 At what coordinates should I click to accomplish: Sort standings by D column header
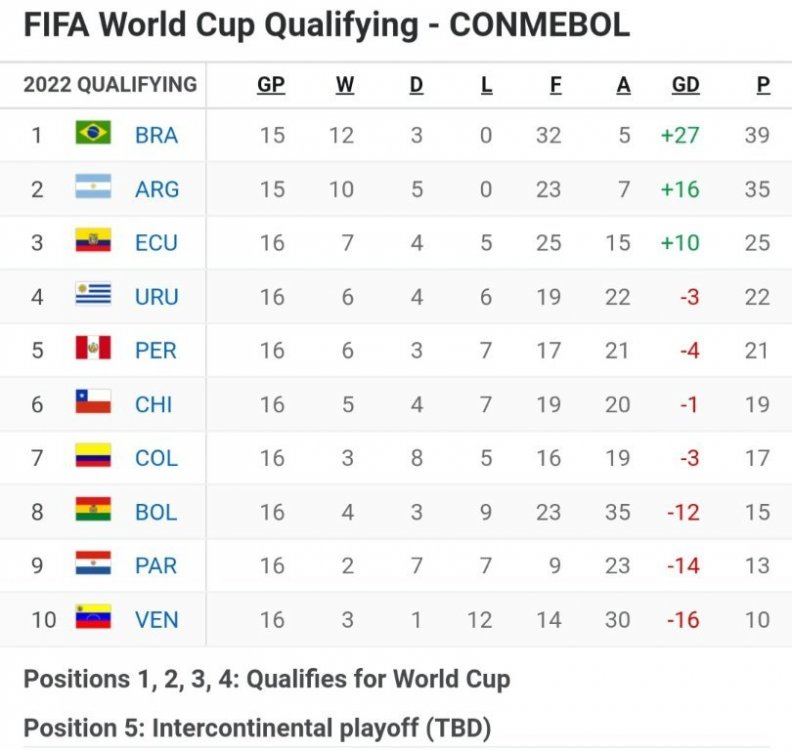417,85
